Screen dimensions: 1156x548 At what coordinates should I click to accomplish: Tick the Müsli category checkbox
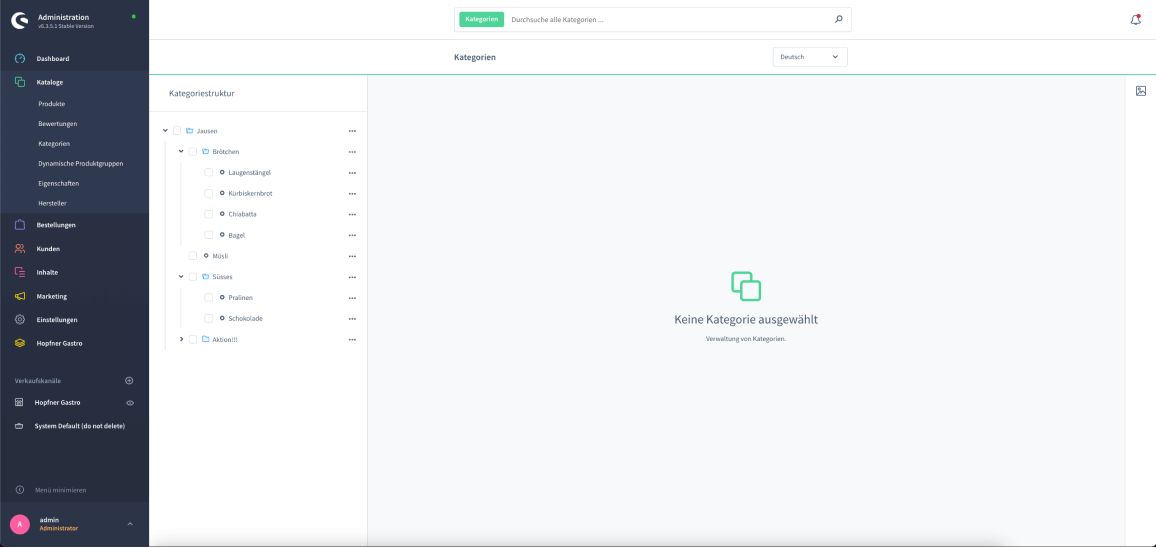193,256
